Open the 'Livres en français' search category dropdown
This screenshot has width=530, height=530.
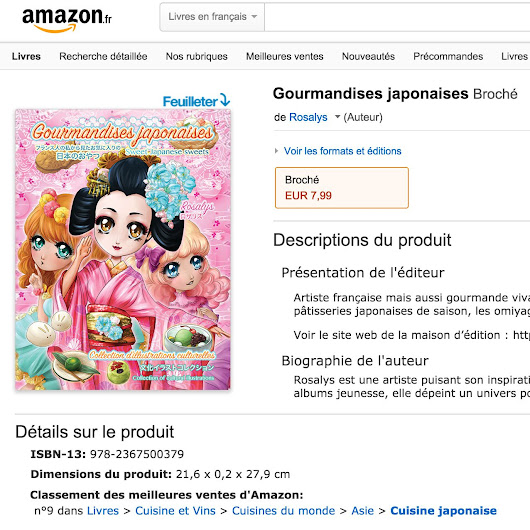[x=212, y=17]
